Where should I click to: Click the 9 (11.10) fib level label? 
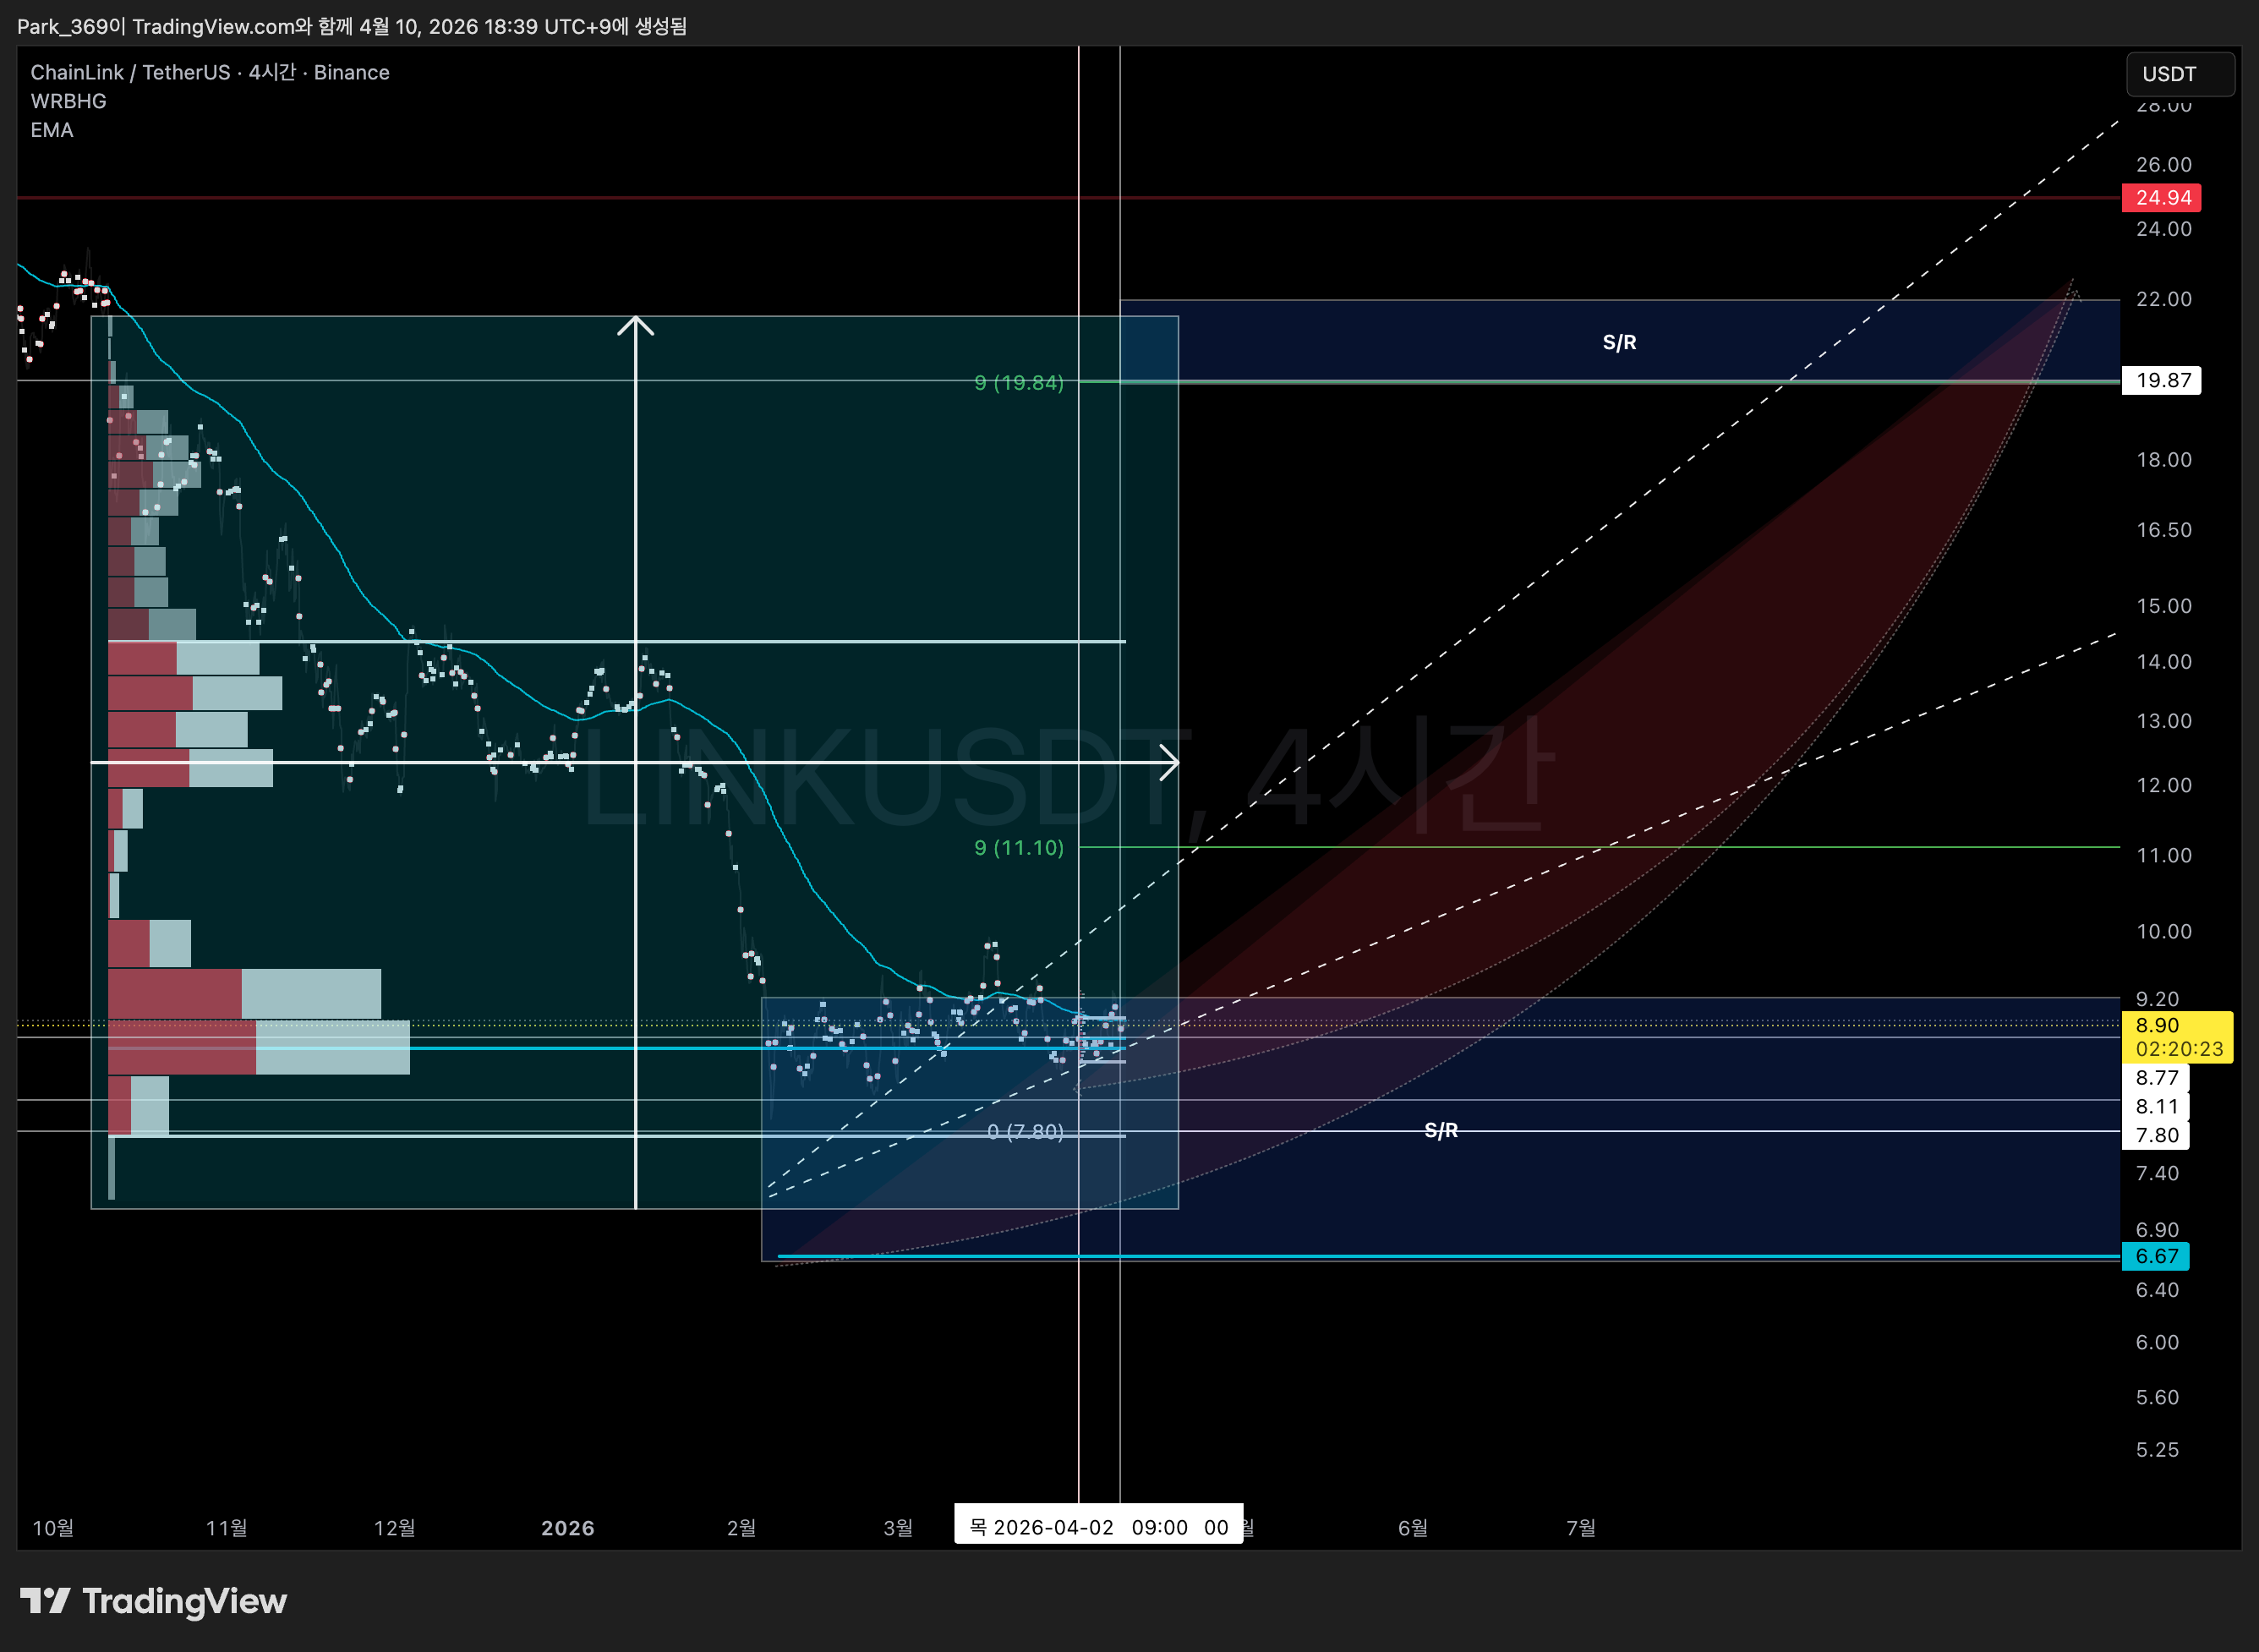tap(1019, 847)
